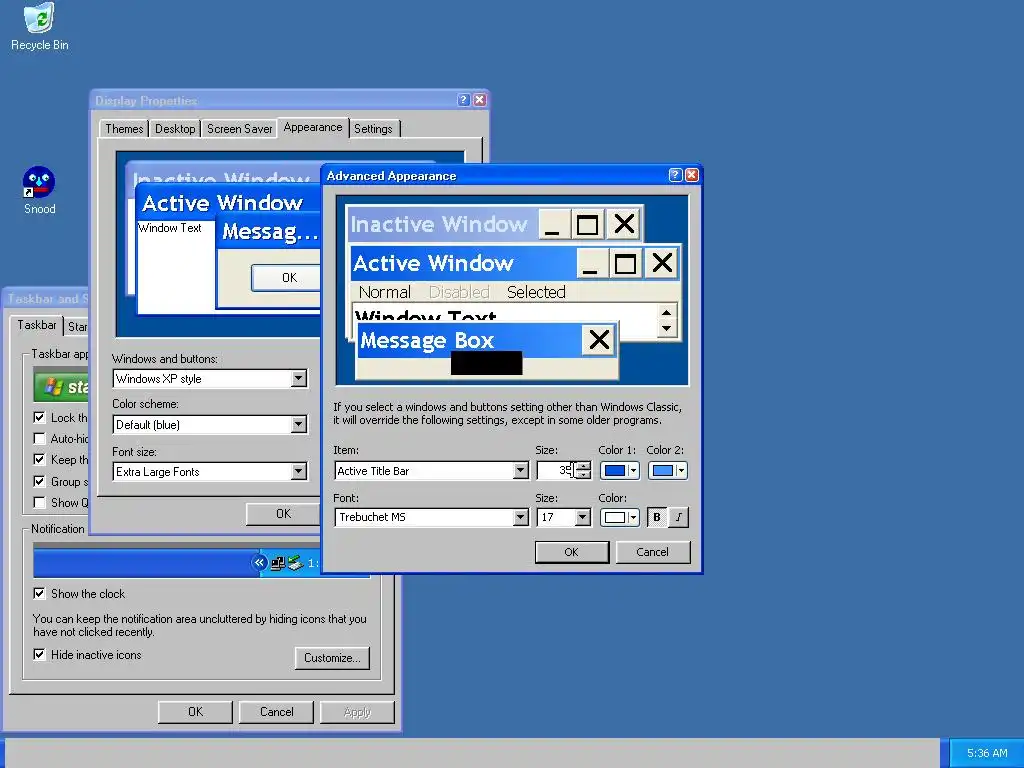Click the Active Window preview close icon
Image resolution: width=1024 pixels, height=768 pixels.
[662, 263]
